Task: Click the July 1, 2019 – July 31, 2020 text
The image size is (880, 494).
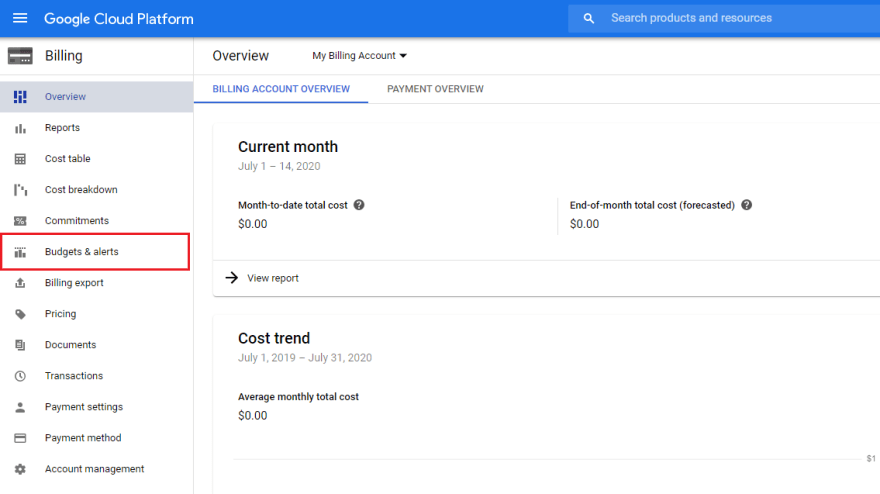Action: click(305, 358)
